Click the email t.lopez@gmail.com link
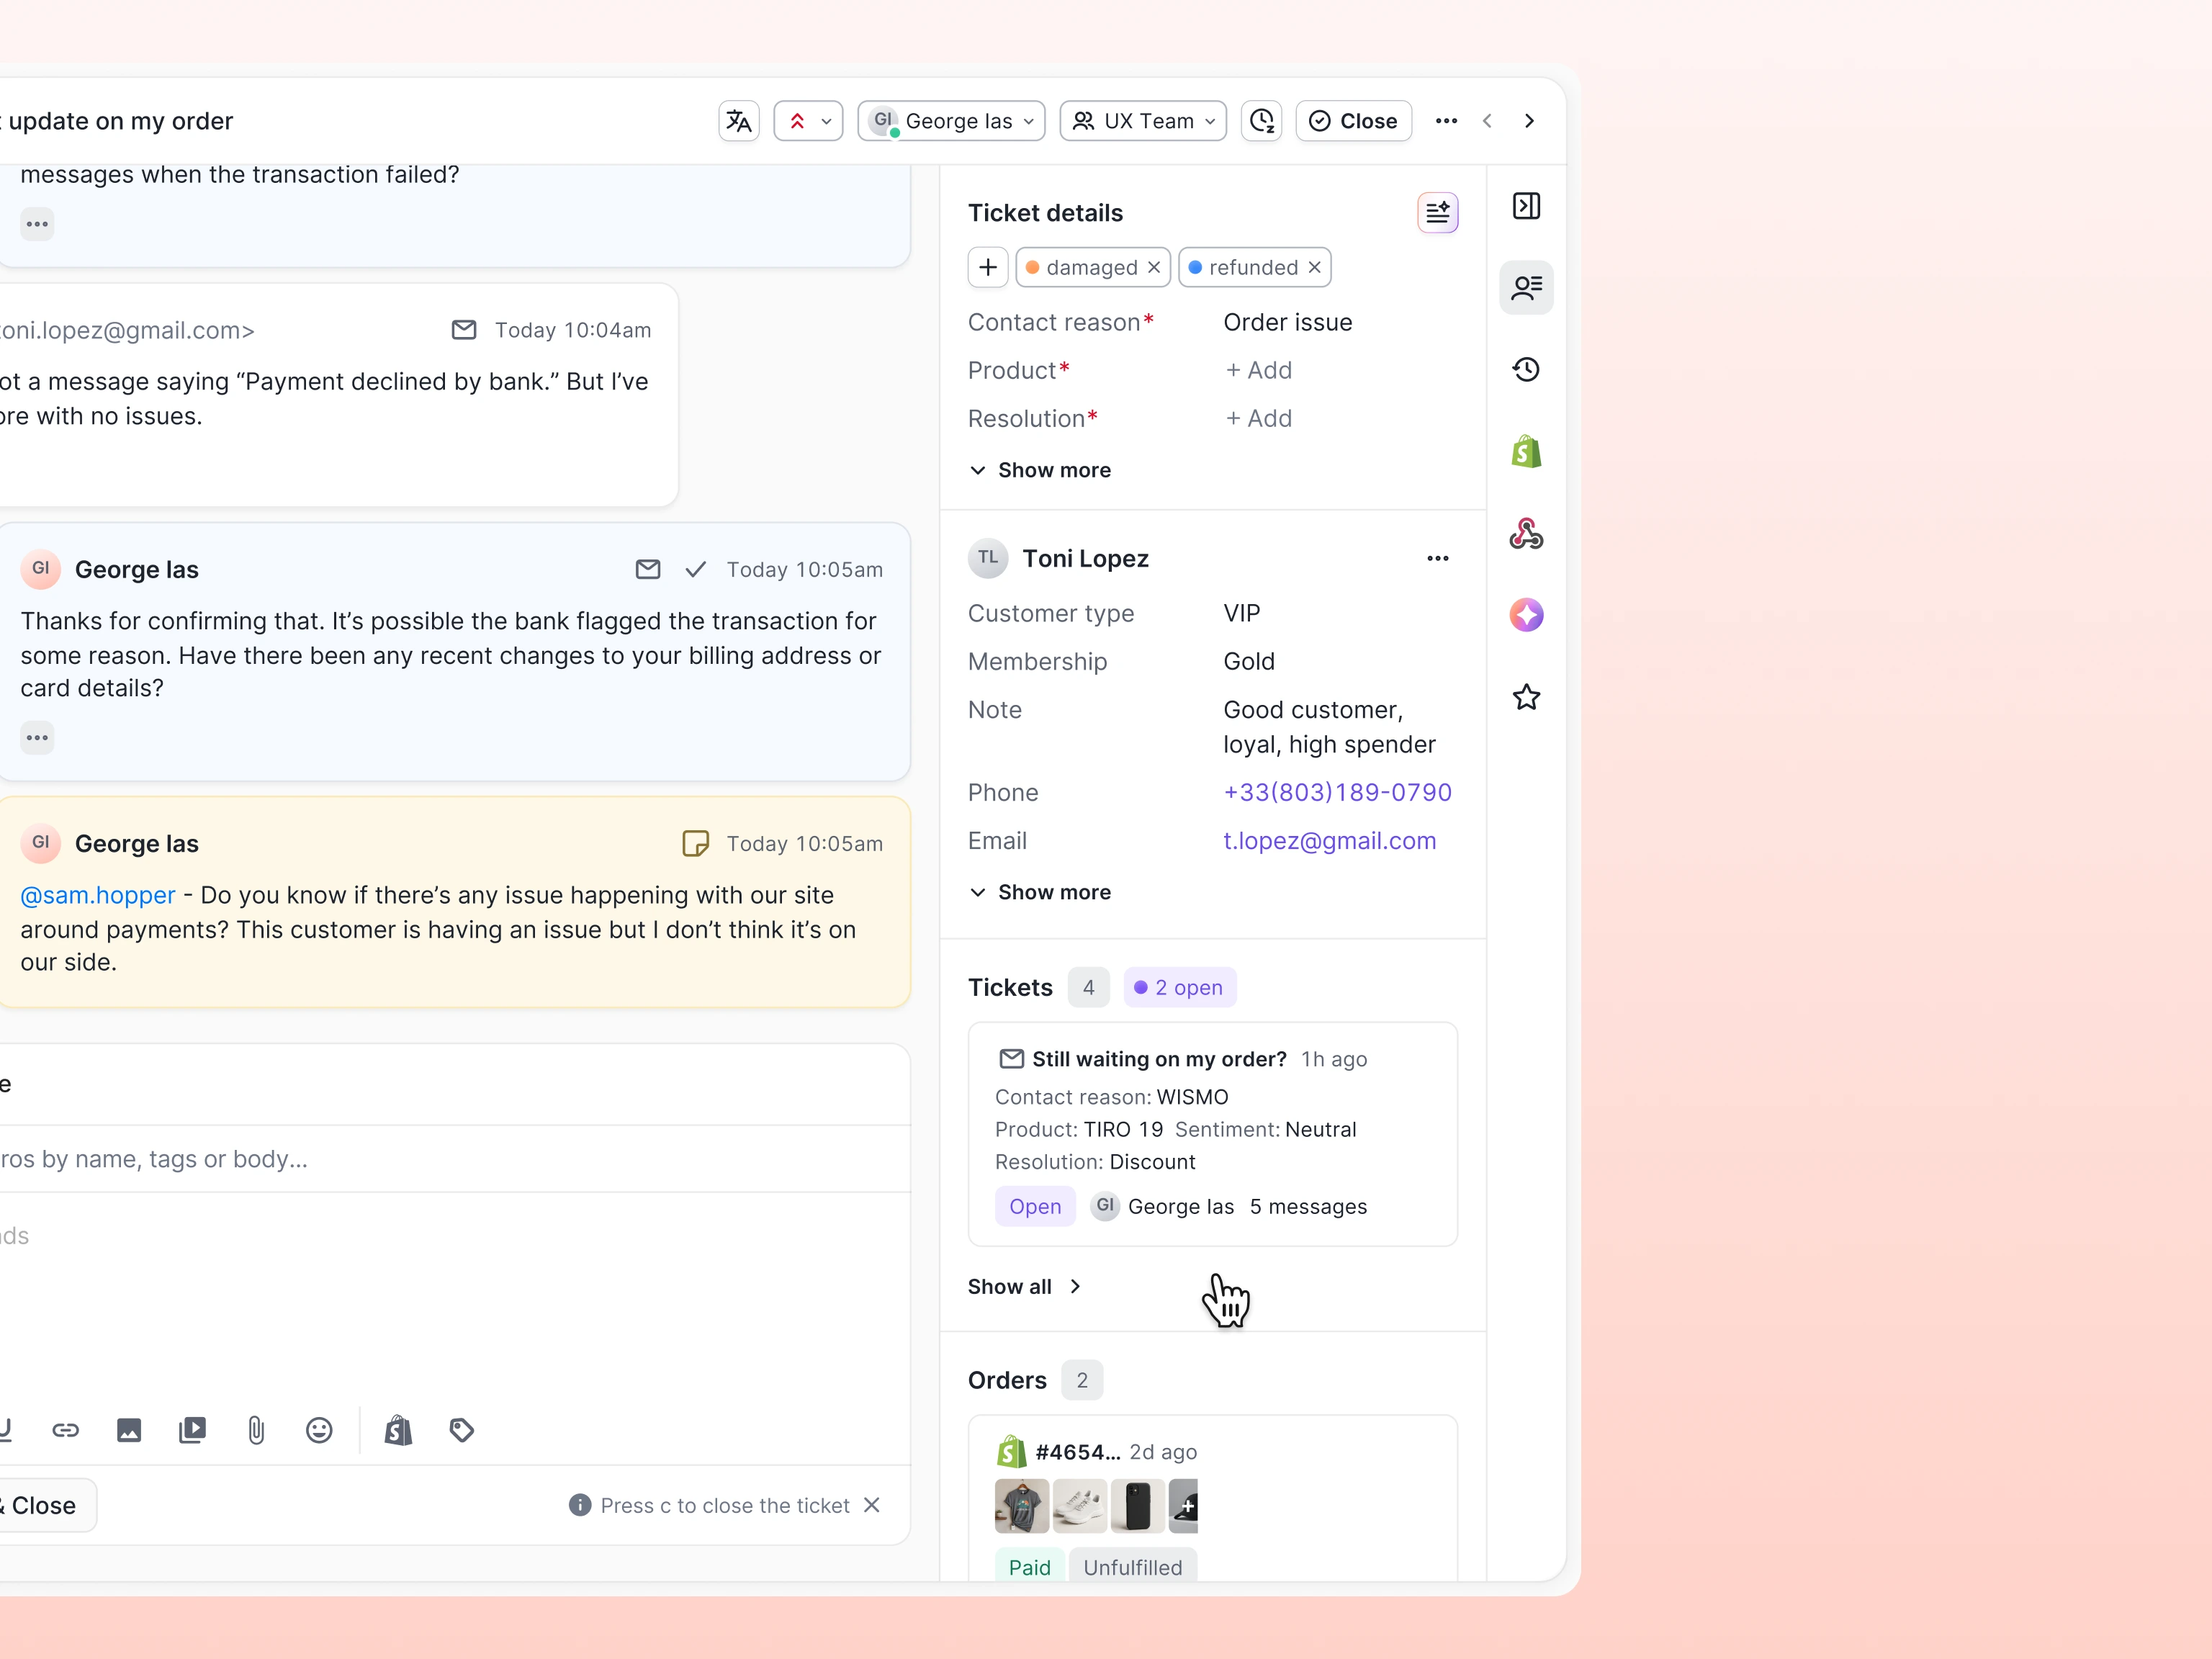 (1329, 841)
